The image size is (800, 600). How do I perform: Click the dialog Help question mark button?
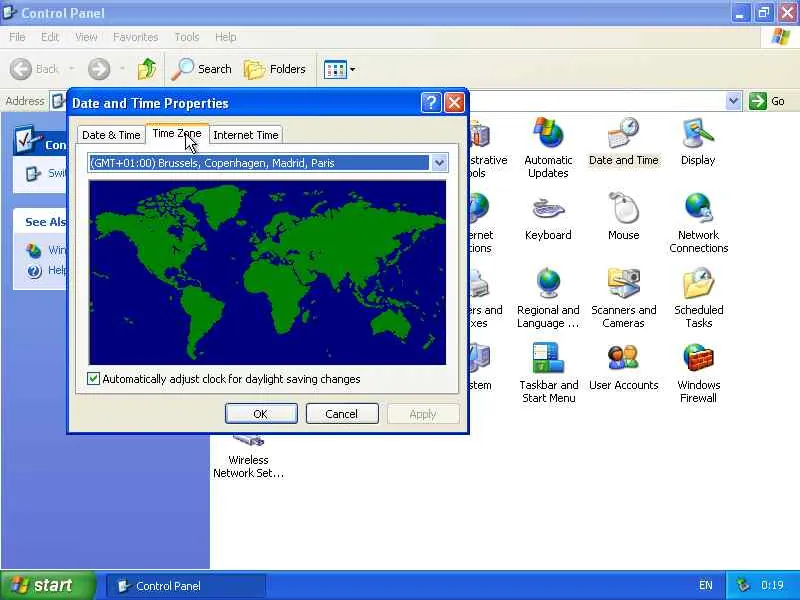click(x=431, y=103)
